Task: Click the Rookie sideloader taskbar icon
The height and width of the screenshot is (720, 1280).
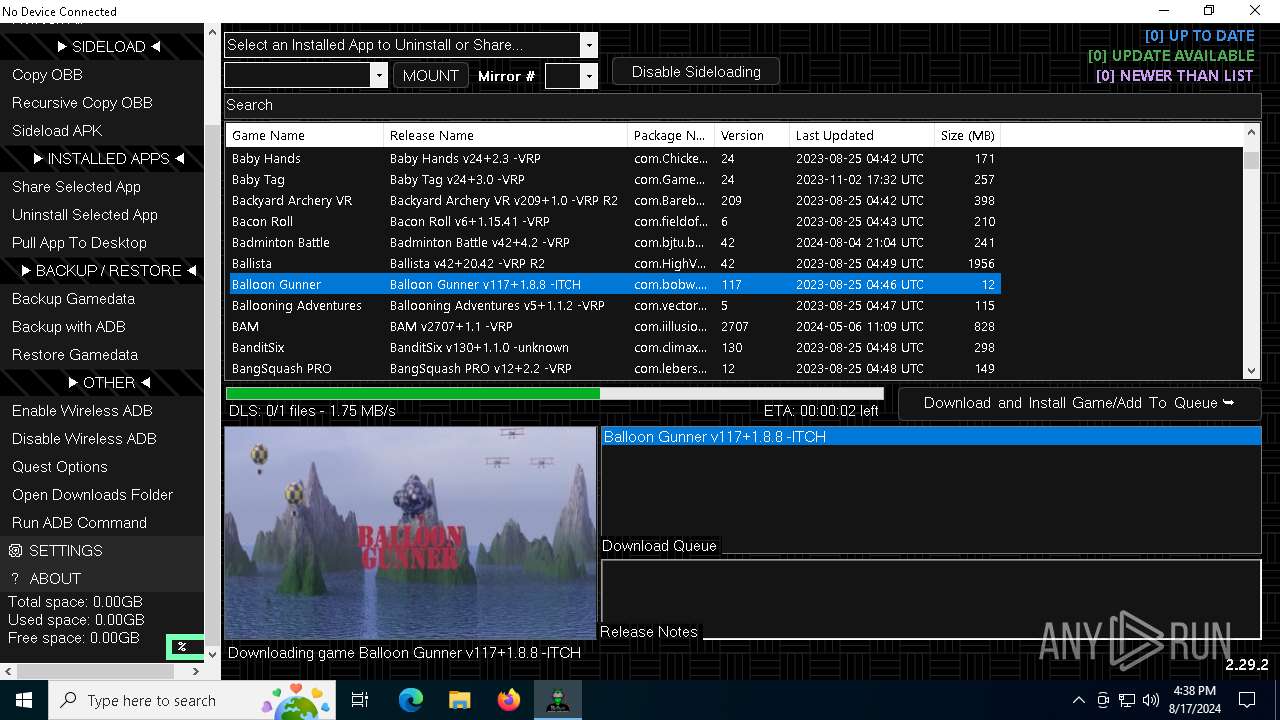Action: (x=557, y=700)
